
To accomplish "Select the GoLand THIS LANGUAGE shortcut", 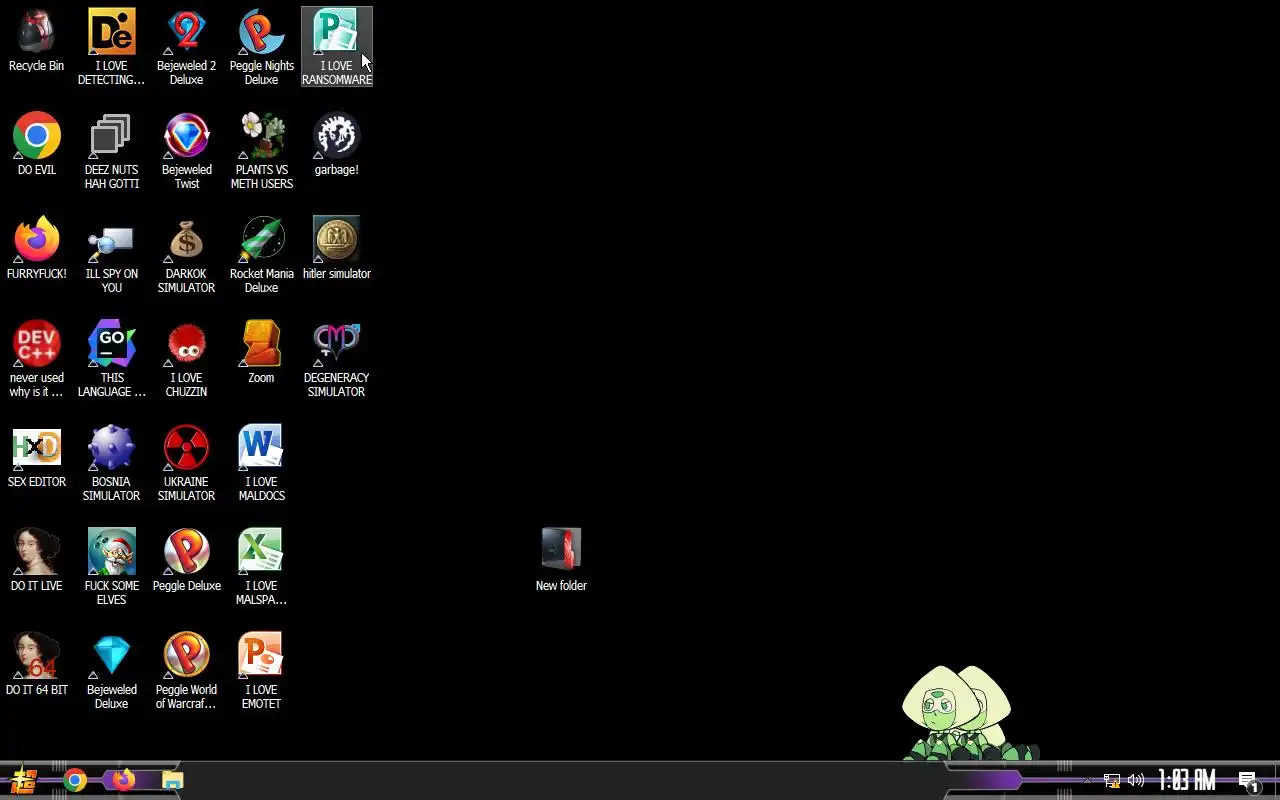I will pyautogui.click(x=111, y=359).
